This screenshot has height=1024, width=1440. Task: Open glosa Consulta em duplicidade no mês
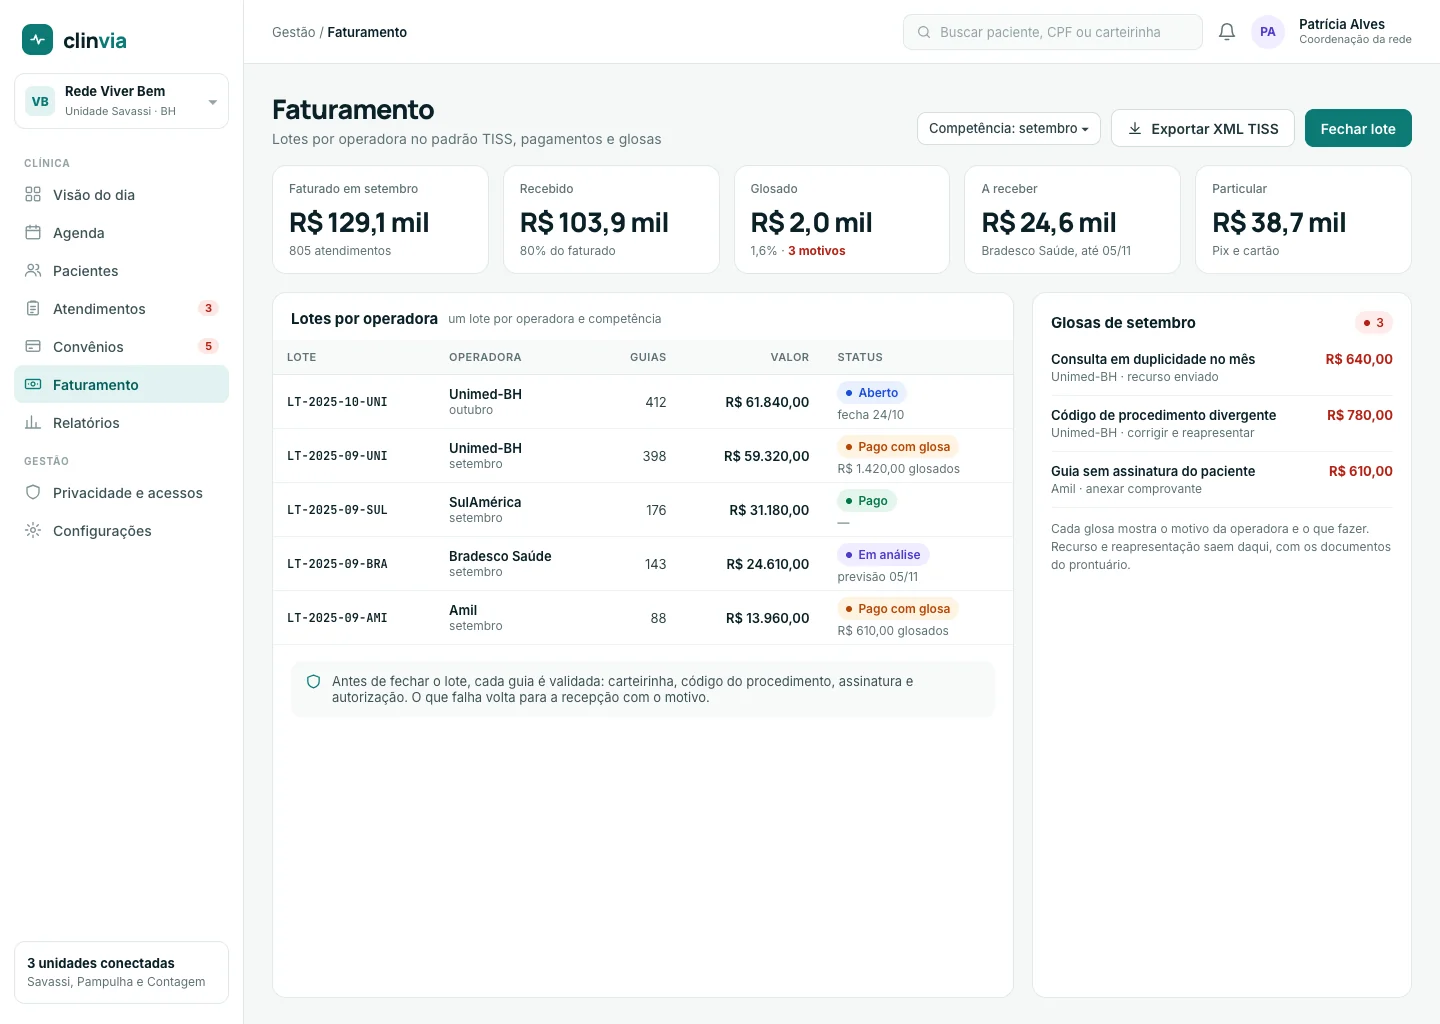1222,367
